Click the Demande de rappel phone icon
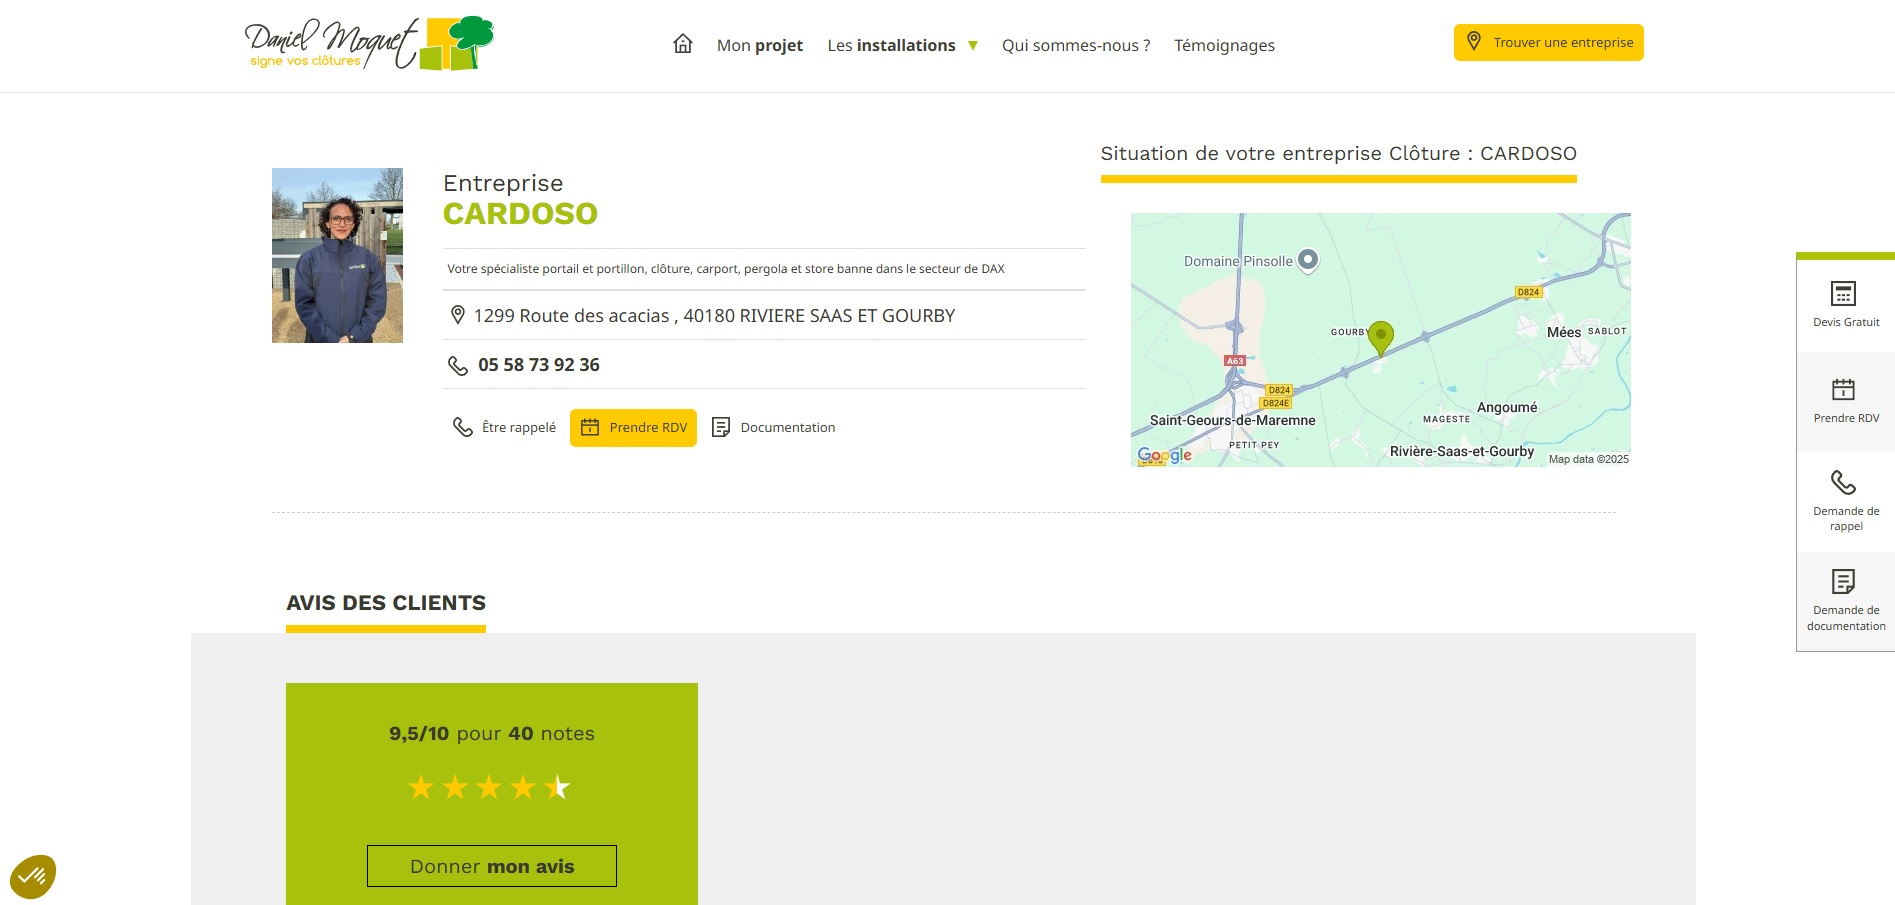Screen dimensions: 1895x905 click(x=1843, y=483)
